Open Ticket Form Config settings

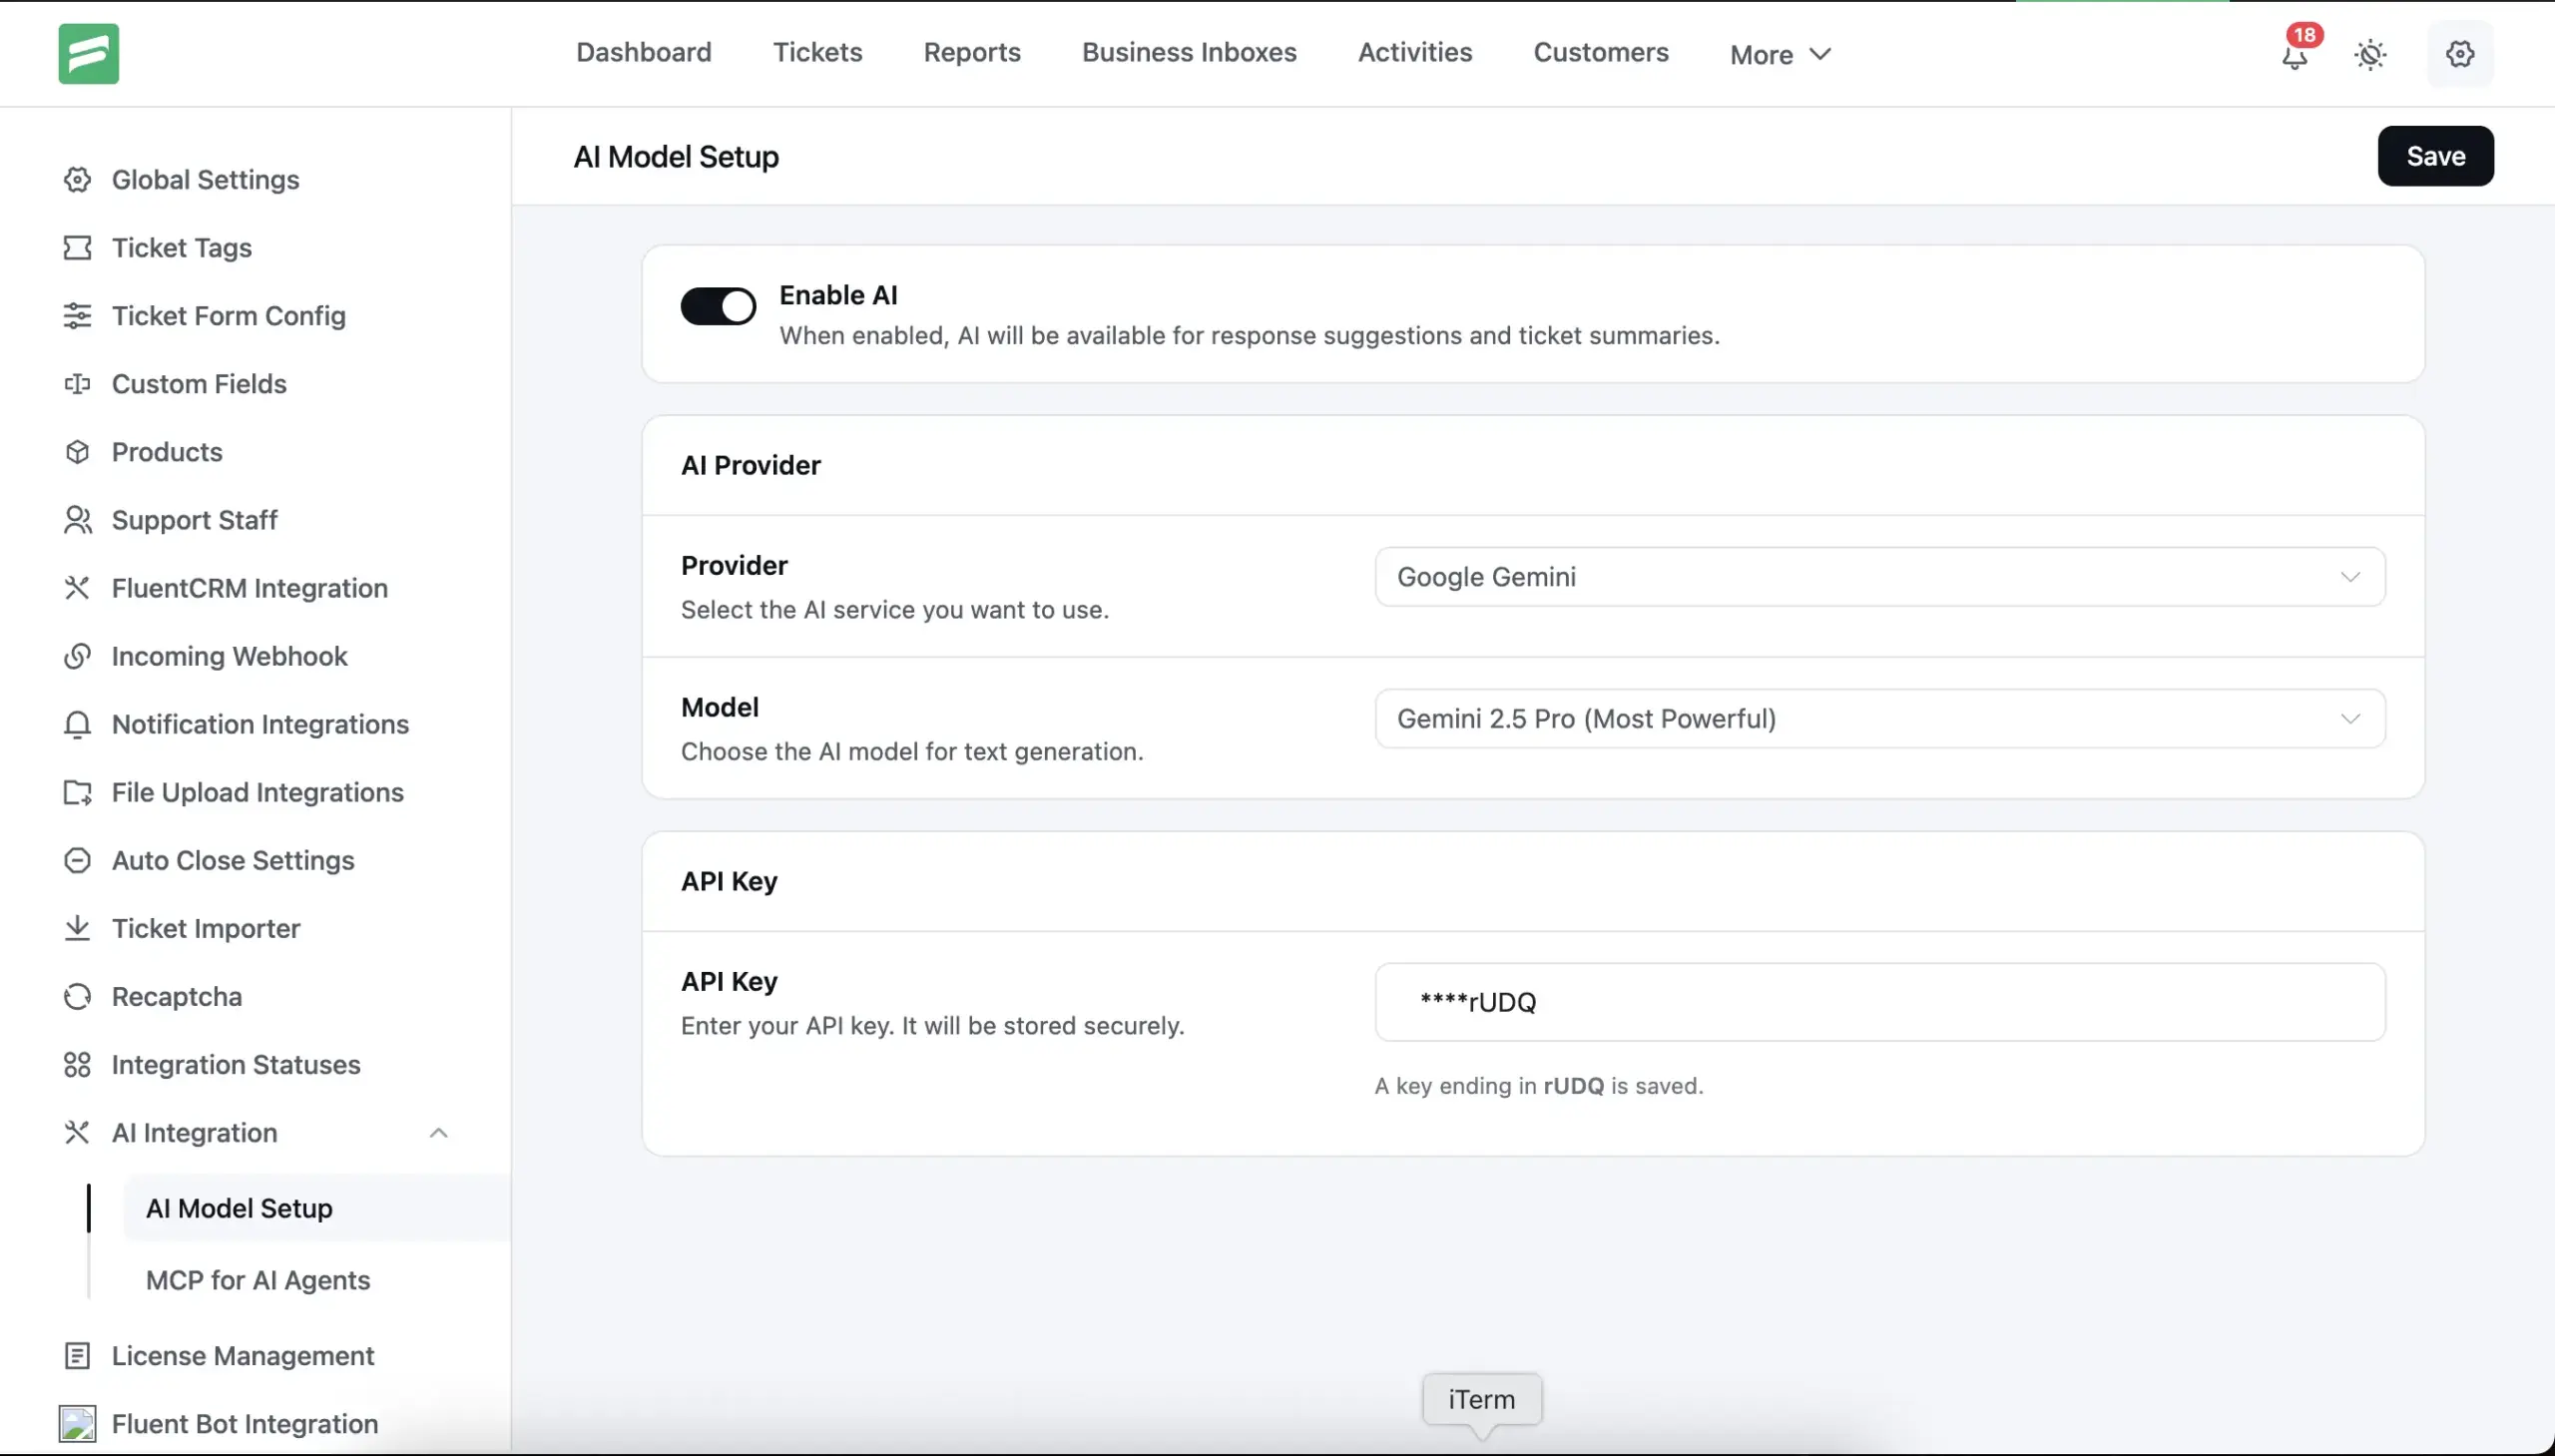[x=229, y=316]
